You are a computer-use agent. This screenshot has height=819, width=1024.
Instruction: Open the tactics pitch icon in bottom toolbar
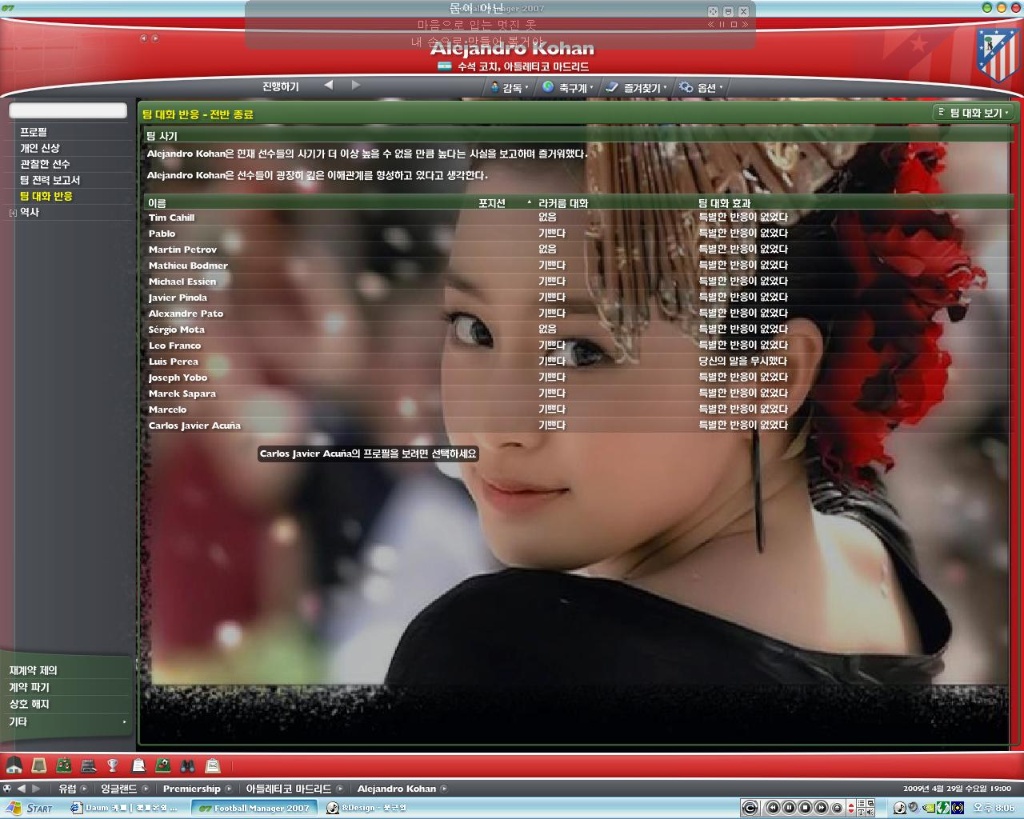[x=64, y=765]
